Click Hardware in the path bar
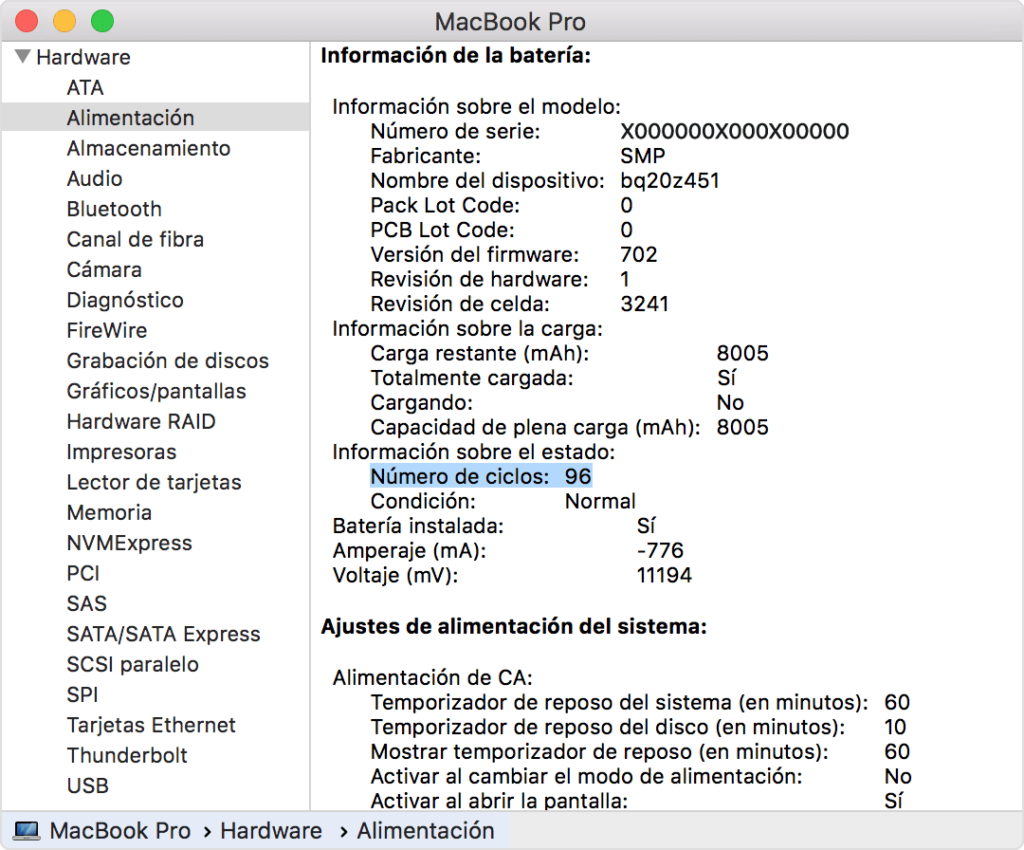 271,831
